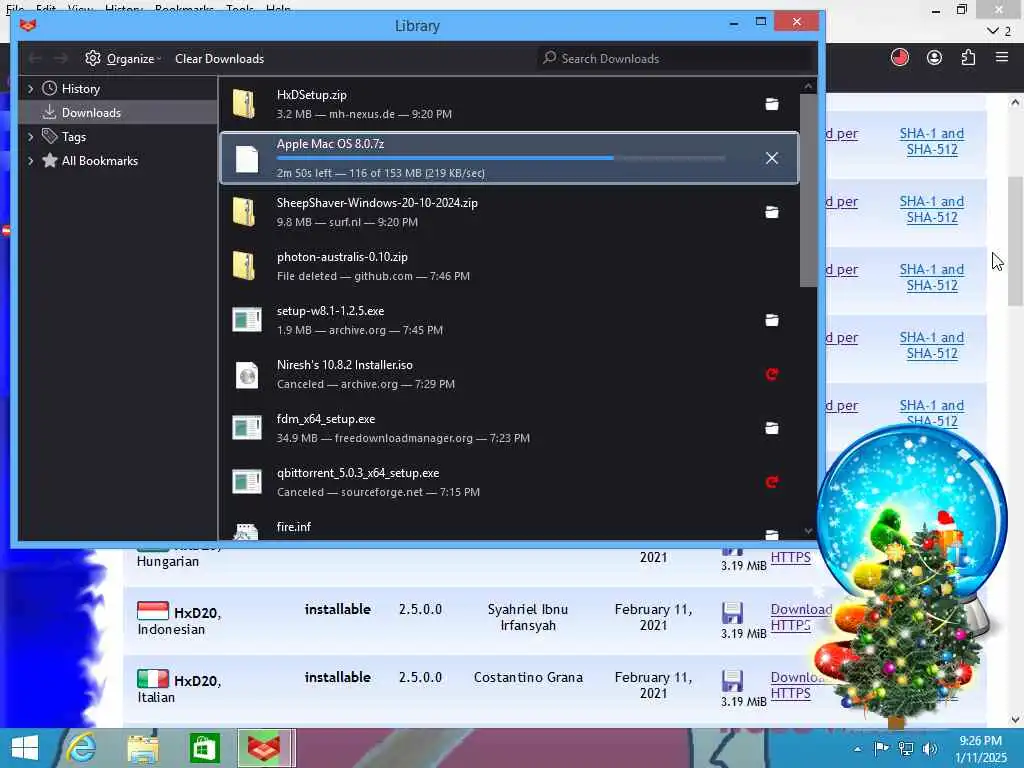Image resolution: width=1024 pixels, height=768 pixels.
Task: Click the floppy download icon for Indonesian HxD20
Action: [x=732, y=613]
